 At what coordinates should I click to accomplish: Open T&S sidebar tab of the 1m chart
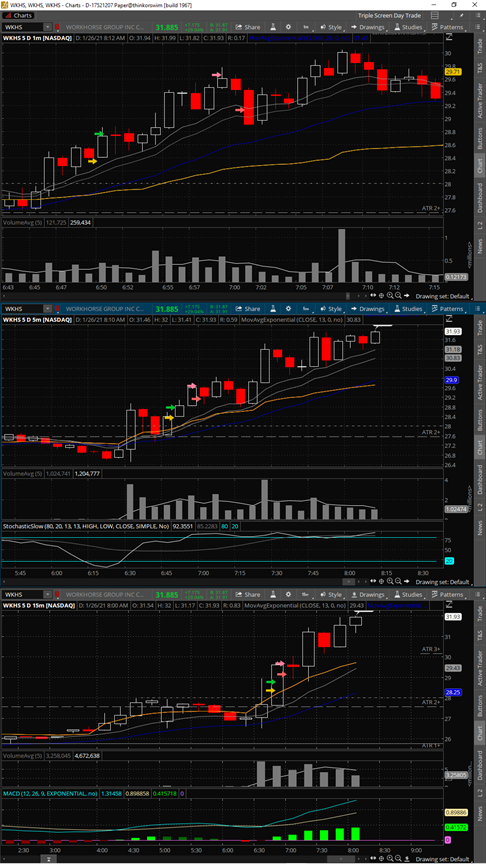pyautogui.click(x=479, y=67)
